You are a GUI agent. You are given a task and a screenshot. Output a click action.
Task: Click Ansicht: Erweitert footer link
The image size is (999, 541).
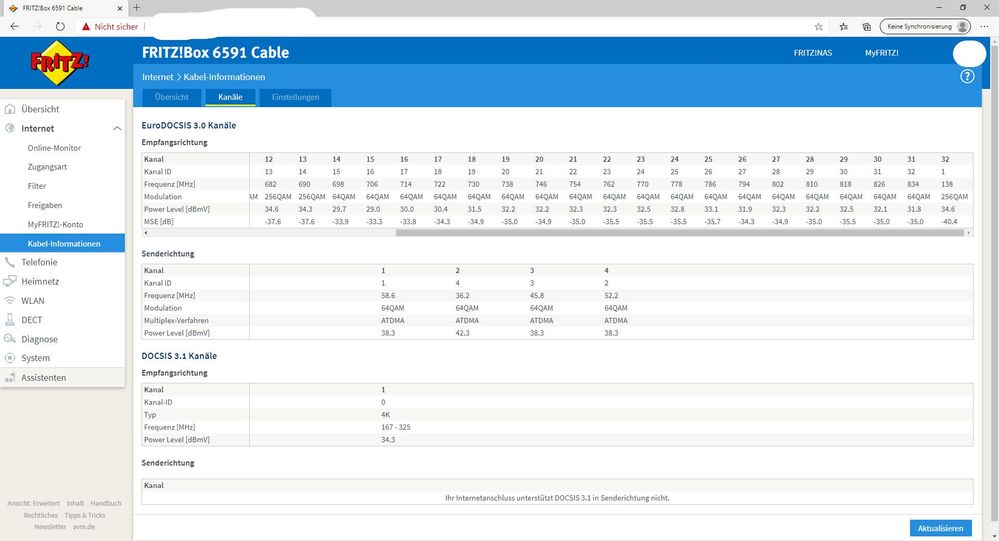point(34,503)
